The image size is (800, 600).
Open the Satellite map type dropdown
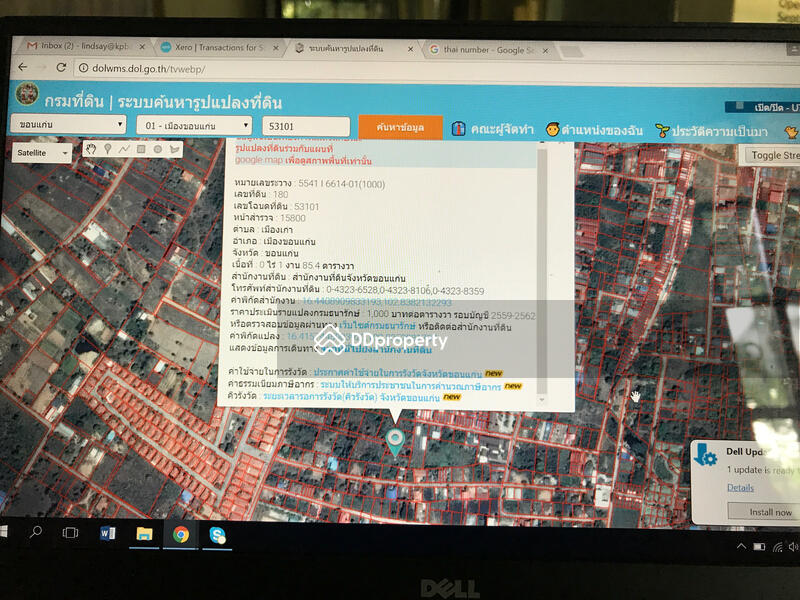[42, 153]
